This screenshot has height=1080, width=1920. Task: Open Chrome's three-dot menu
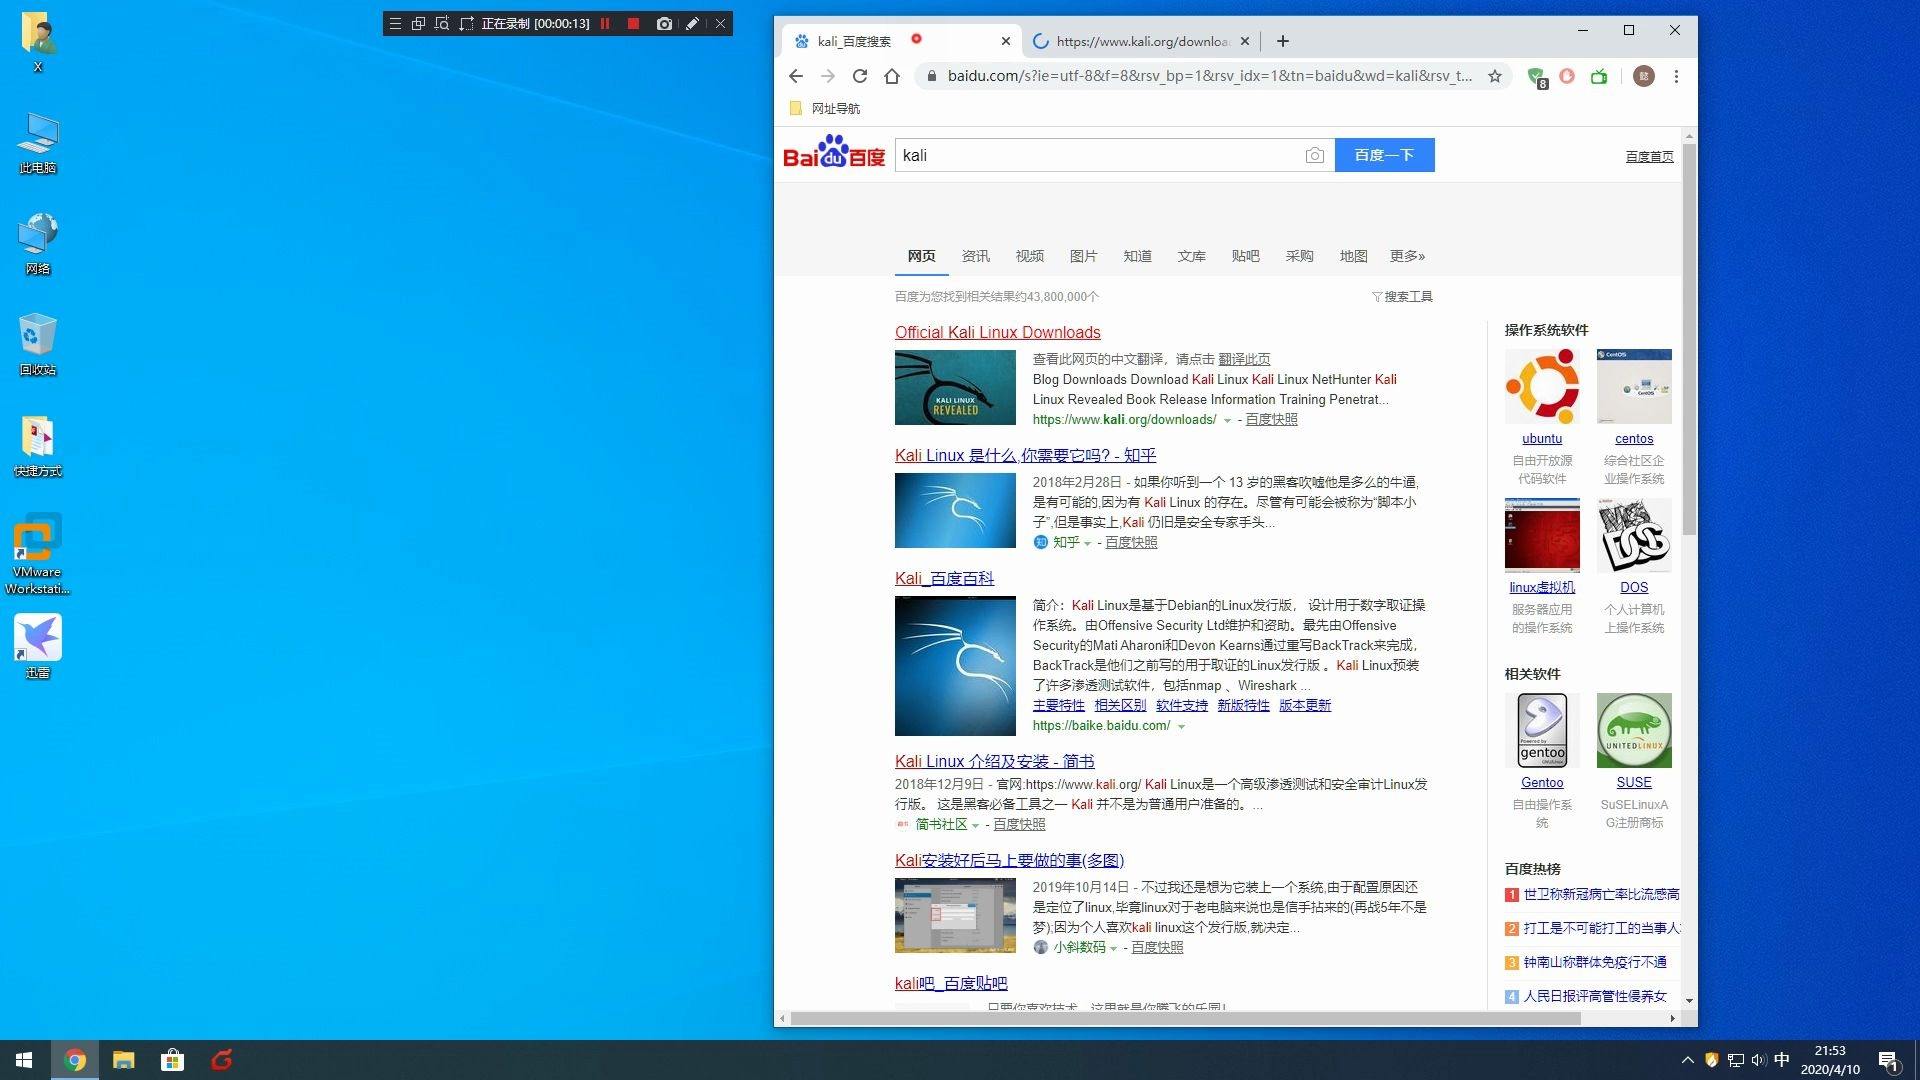pos(1677,76)
